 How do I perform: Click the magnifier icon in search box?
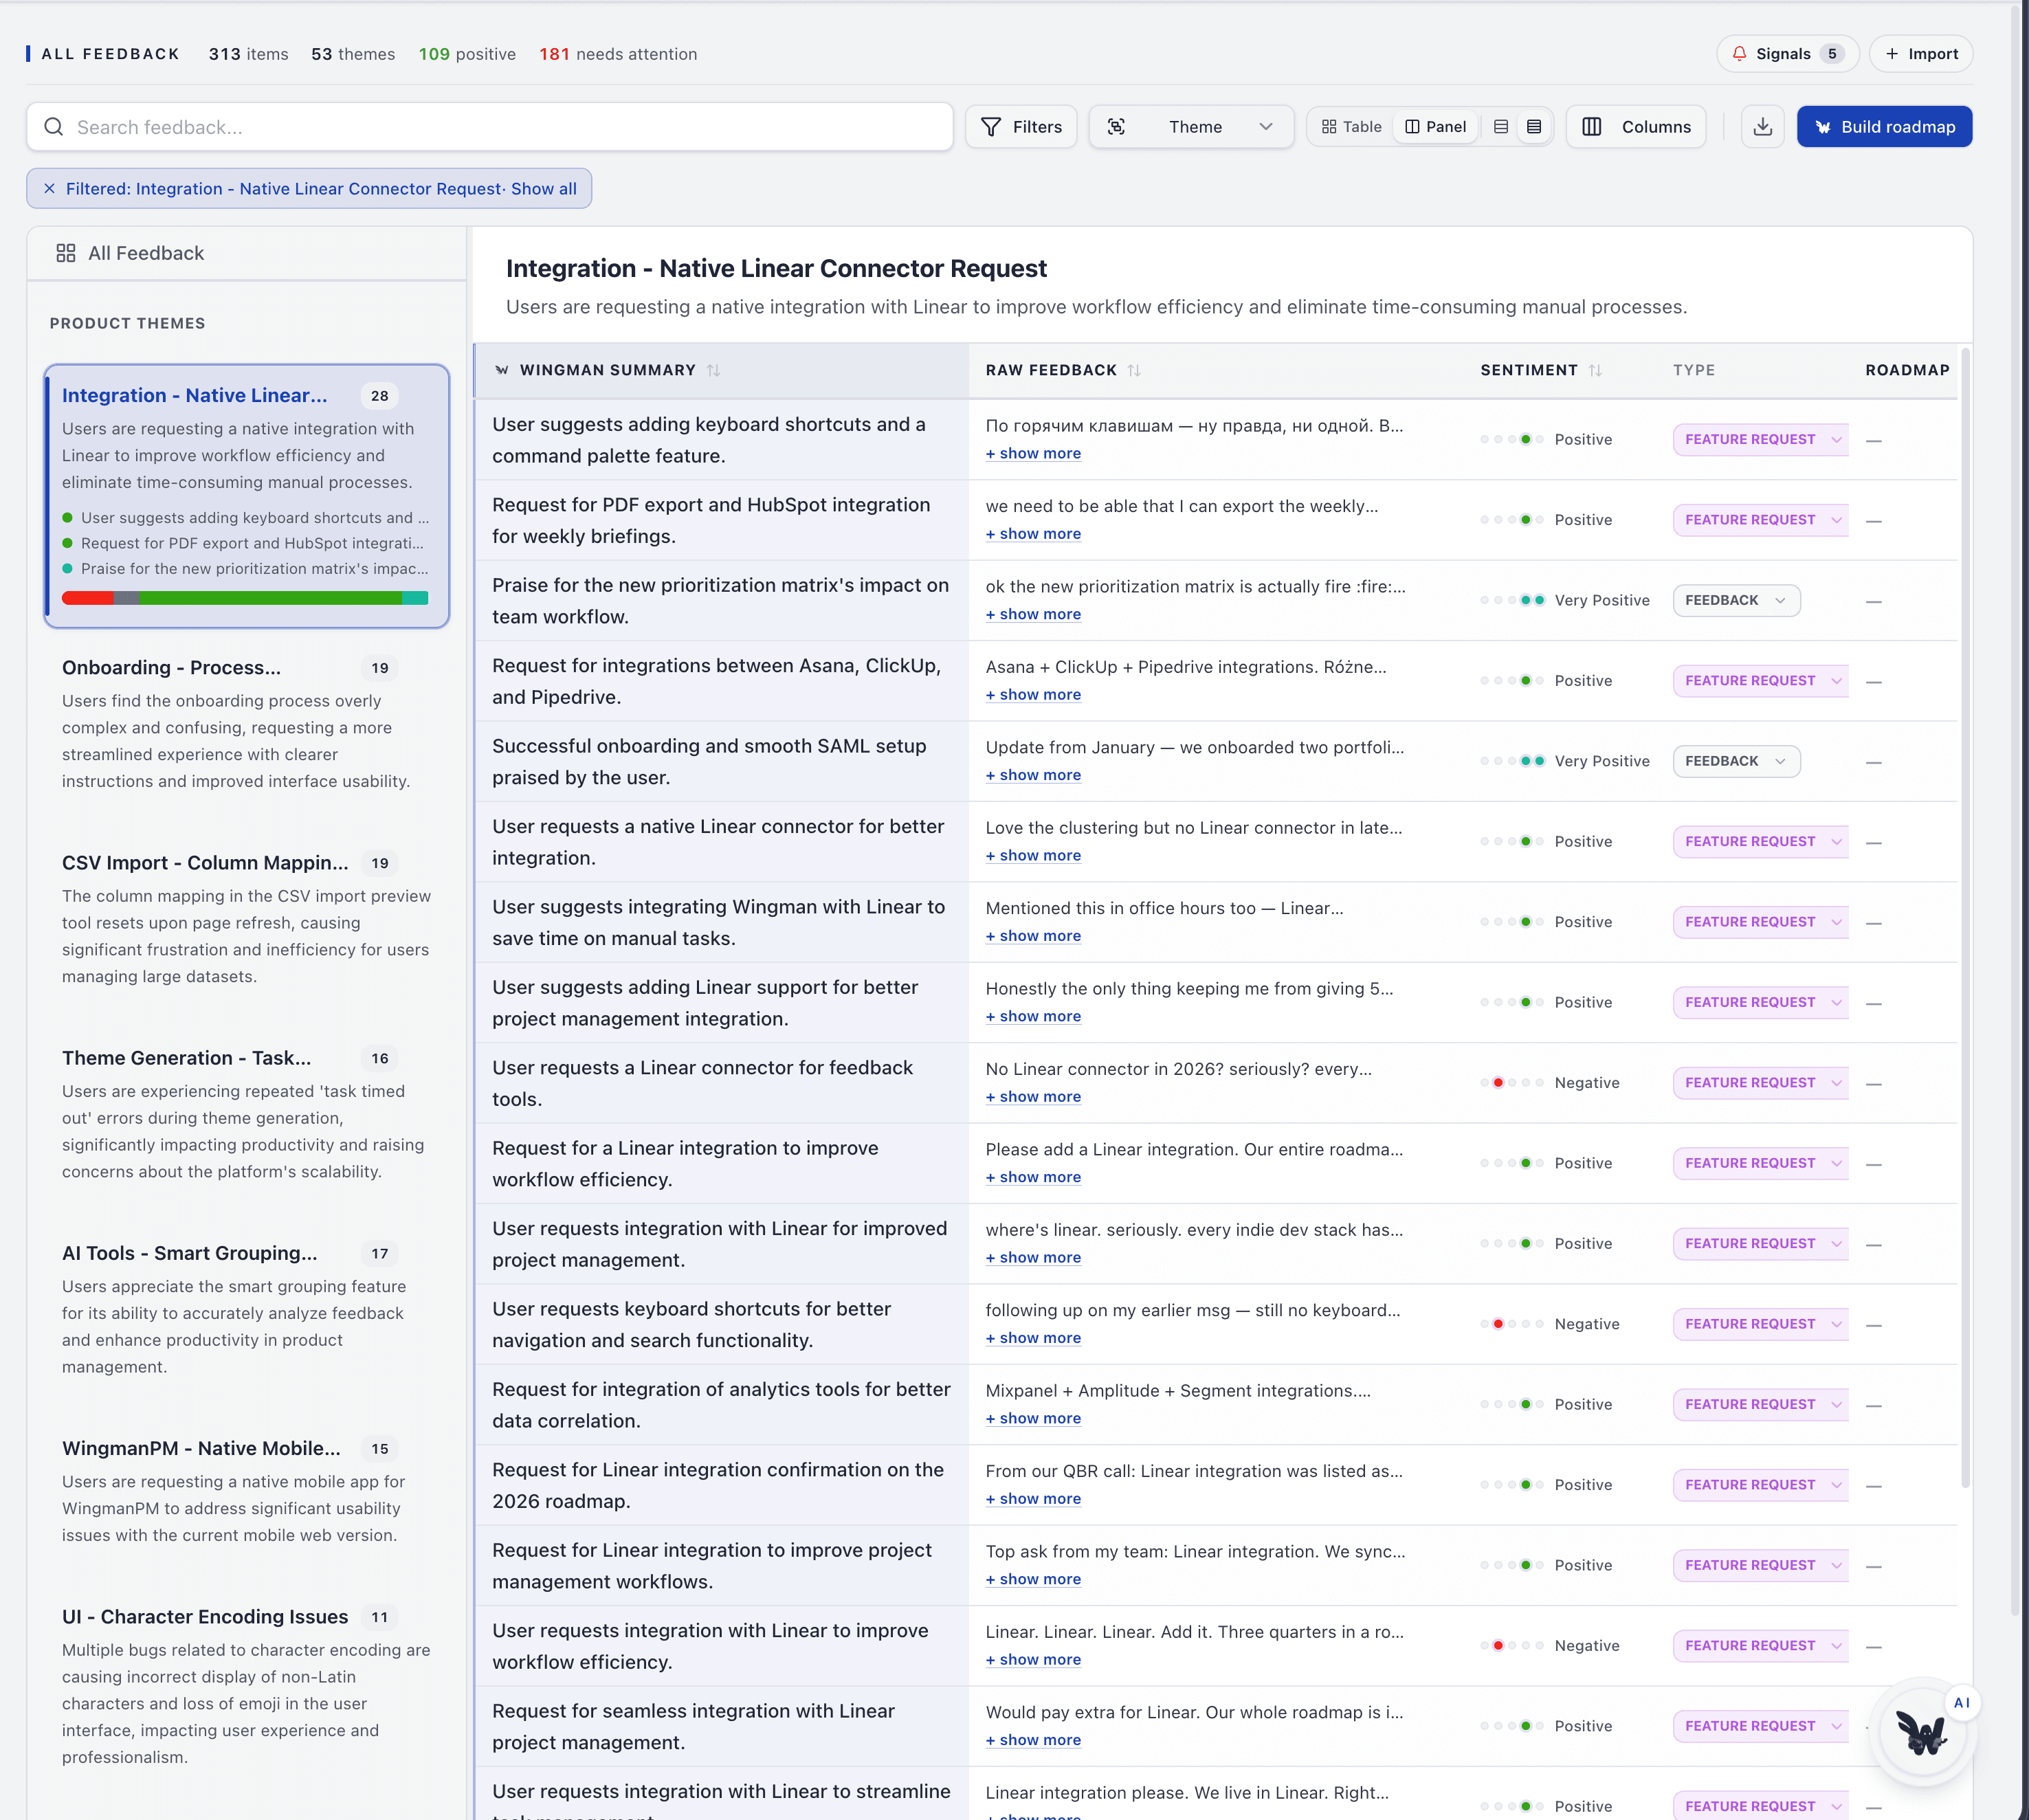pyautogui.click(x=54, y=127)
